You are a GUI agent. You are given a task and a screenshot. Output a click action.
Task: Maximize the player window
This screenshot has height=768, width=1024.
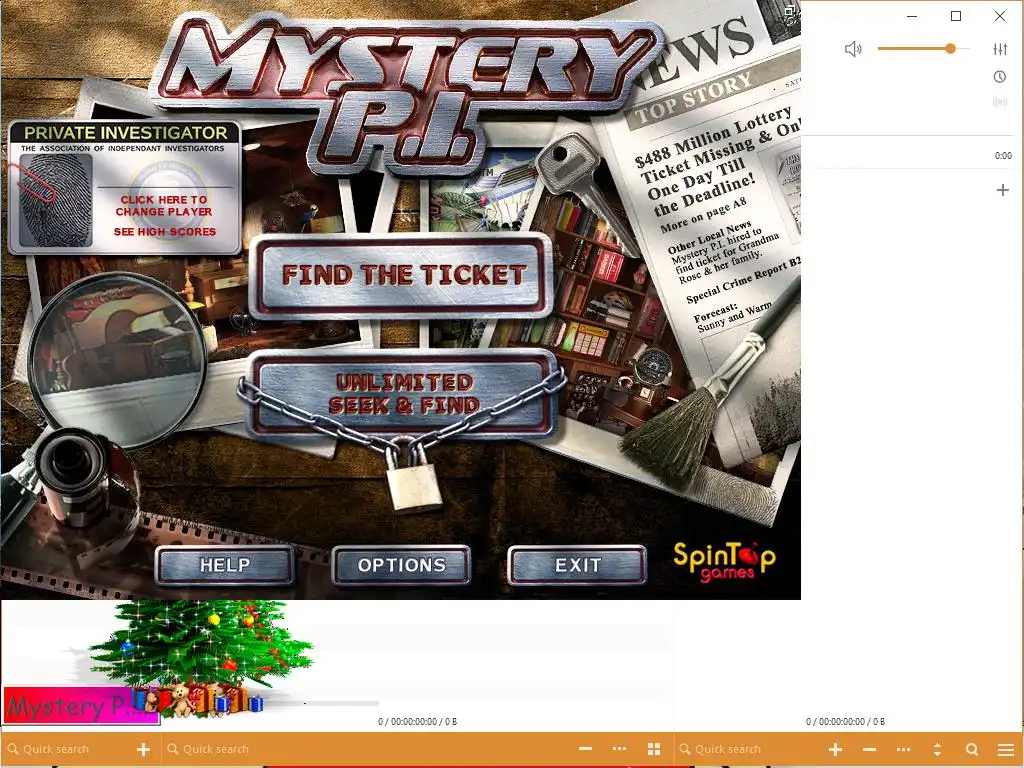[956, 16]
